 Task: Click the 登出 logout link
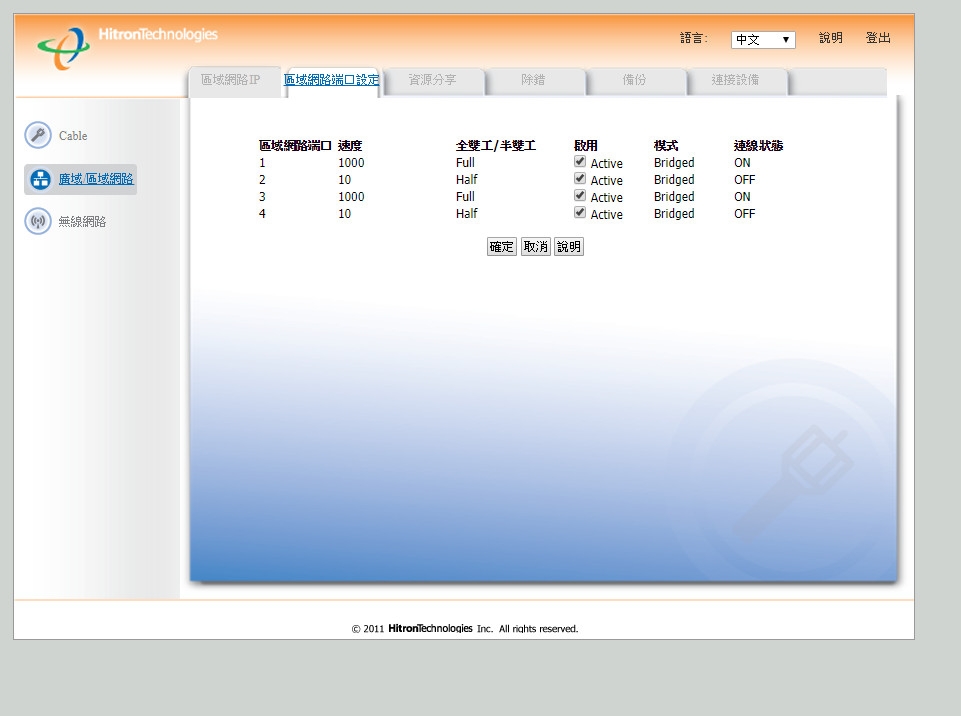[878, 38]
